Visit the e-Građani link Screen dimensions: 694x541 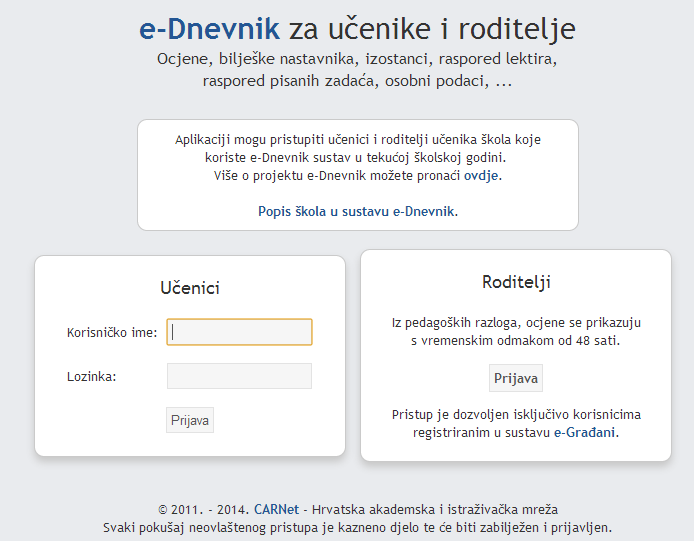pos(585,432)
